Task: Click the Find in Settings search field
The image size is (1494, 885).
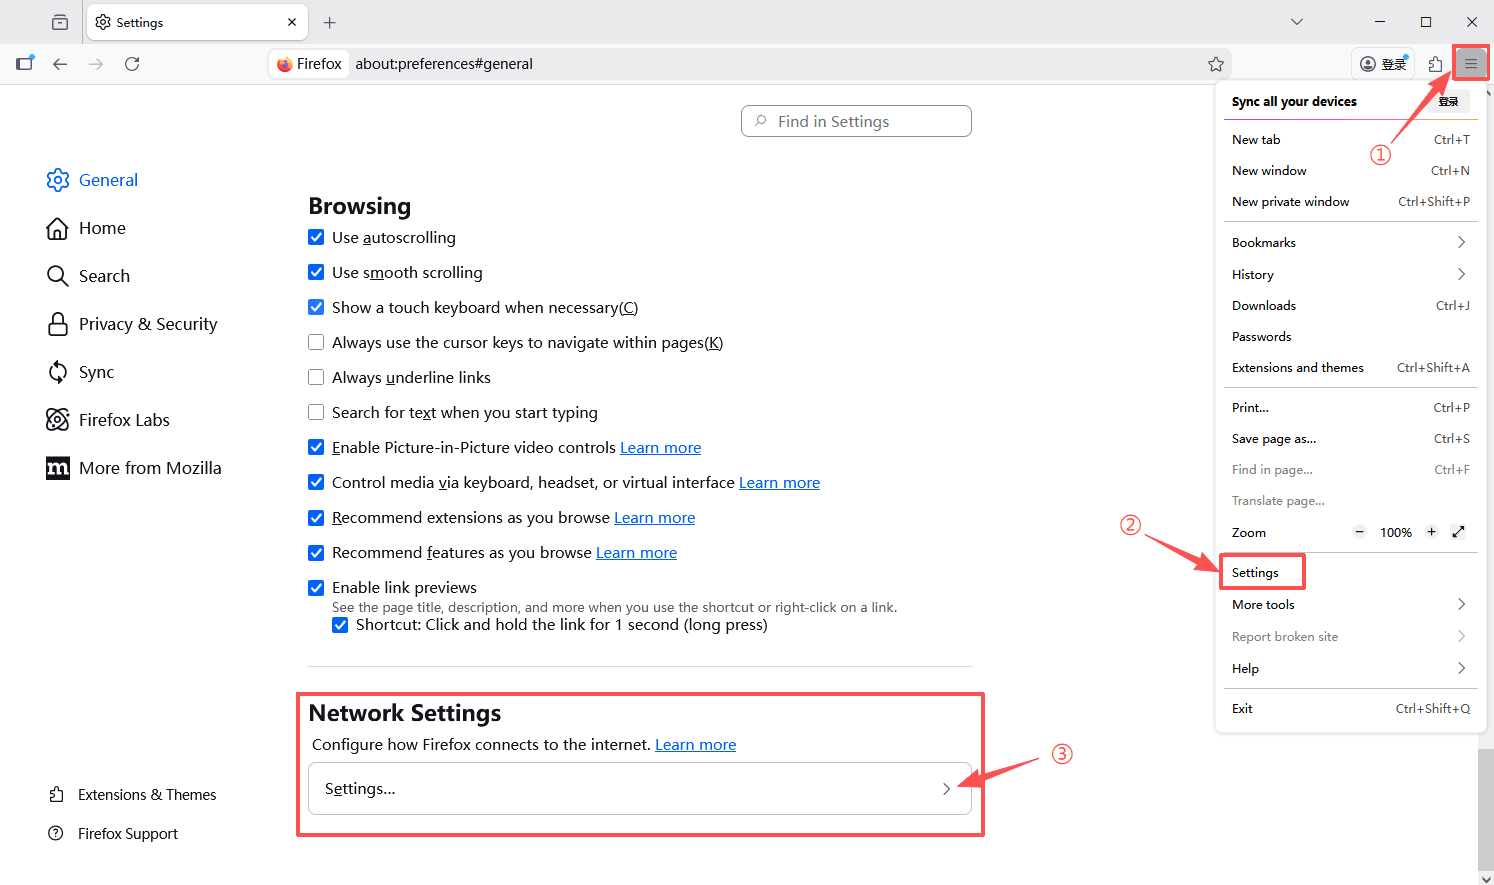Action: pyautogui.click(x=856, y=121)
